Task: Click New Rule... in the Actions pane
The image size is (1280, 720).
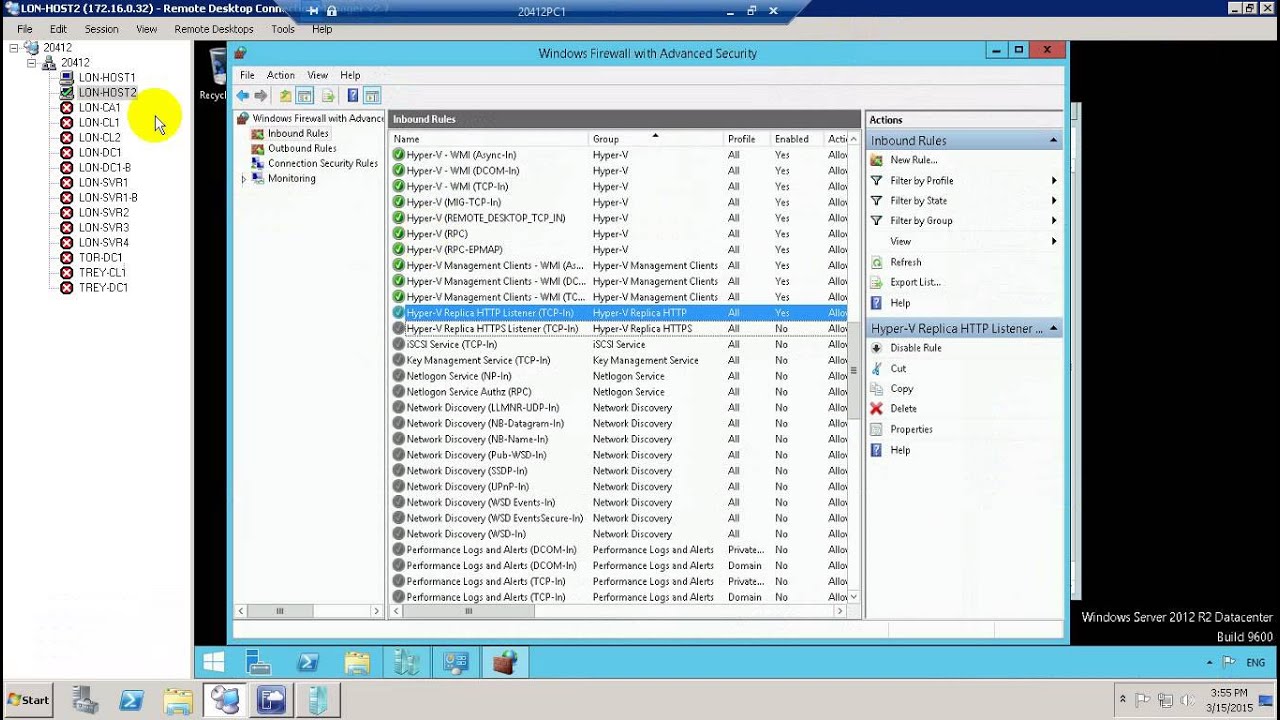Action: coord(914,160)
